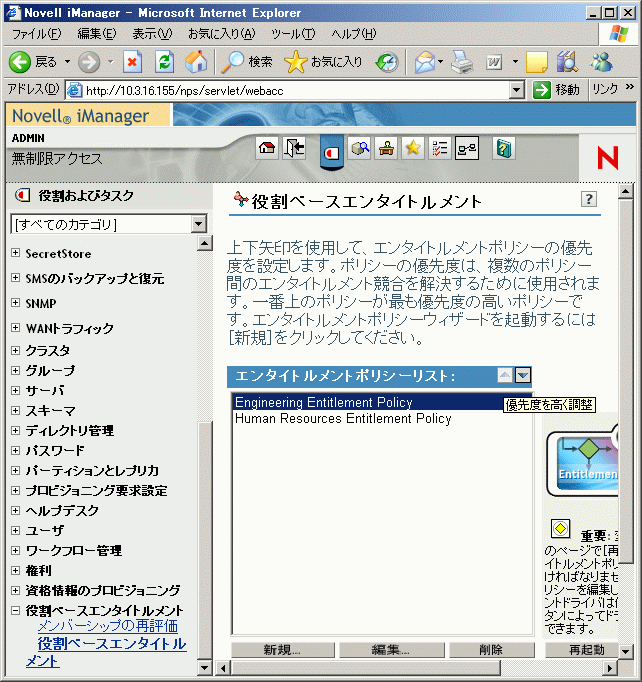
Task: Open the 表示 menu
Action: pos(152,34)
